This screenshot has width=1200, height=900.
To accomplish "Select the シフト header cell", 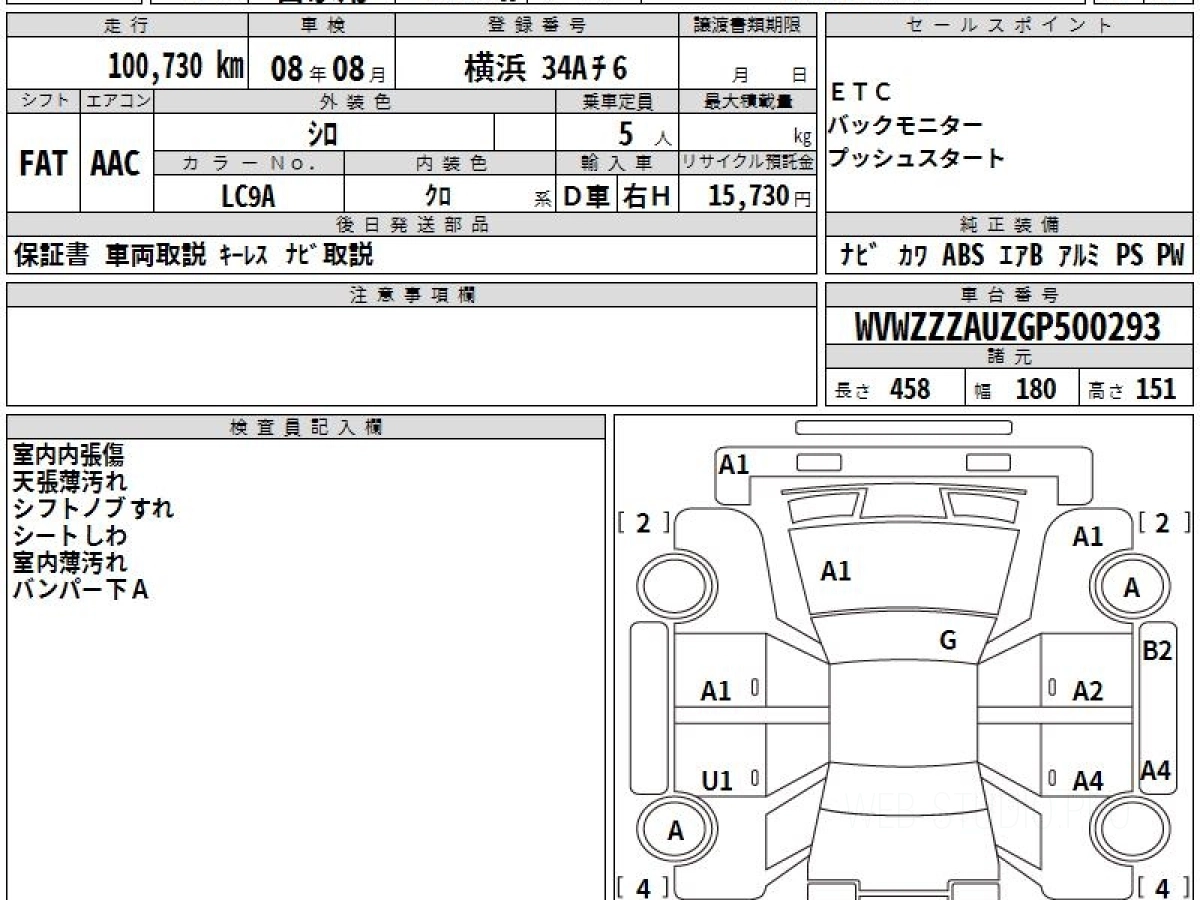I will click(44, 101).
